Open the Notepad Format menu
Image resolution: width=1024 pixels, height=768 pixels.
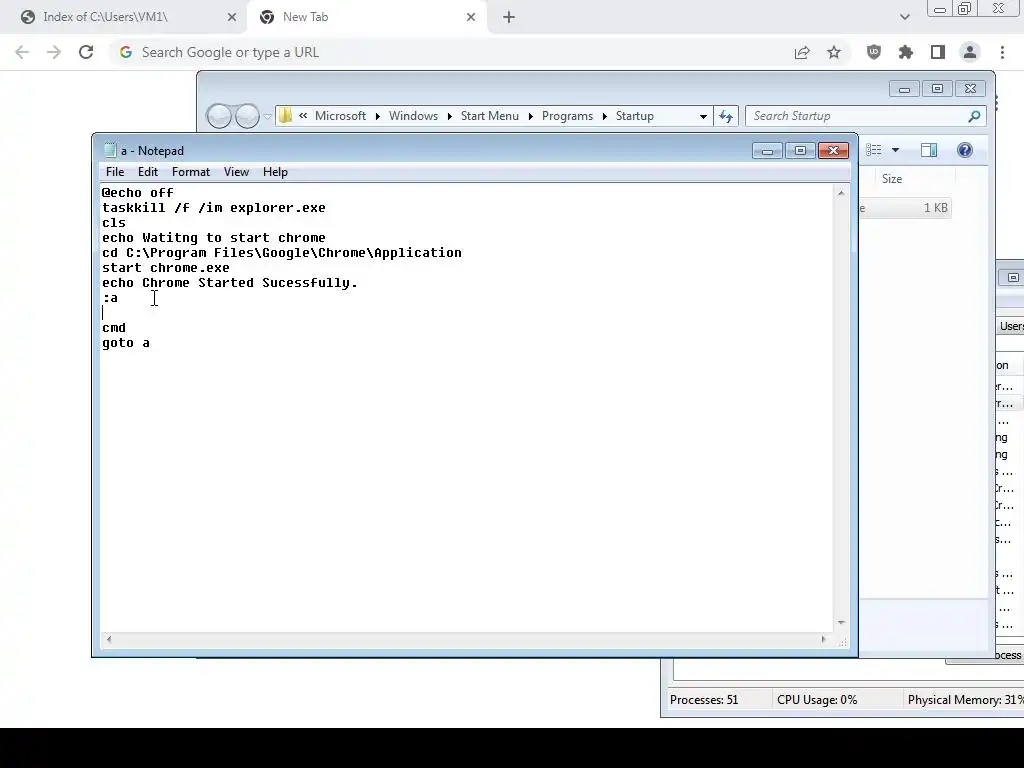click(191, 172)
